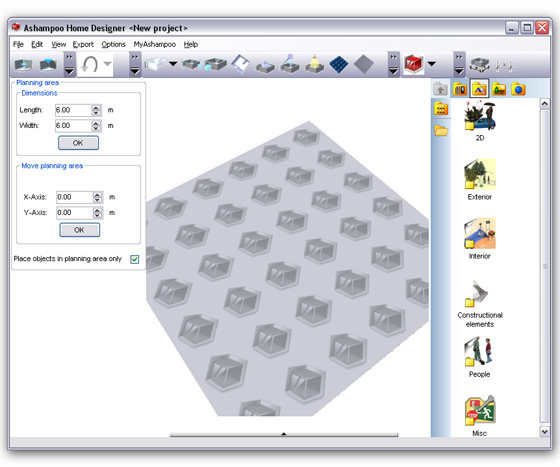560x467 pixels.
Task: Select the gray diamond surface tool icon
Action: coord(363,65)
